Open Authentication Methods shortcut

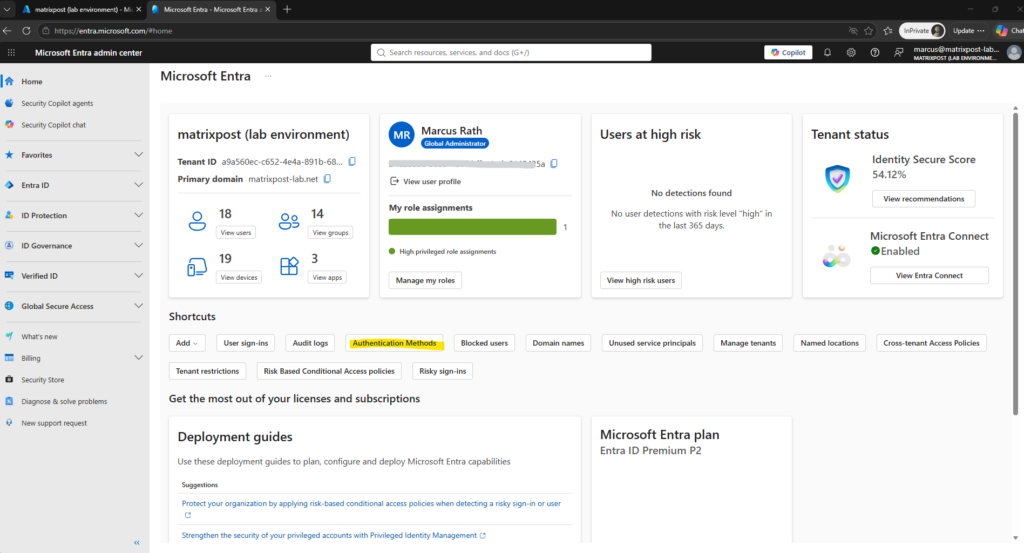[x=394, y=343]
